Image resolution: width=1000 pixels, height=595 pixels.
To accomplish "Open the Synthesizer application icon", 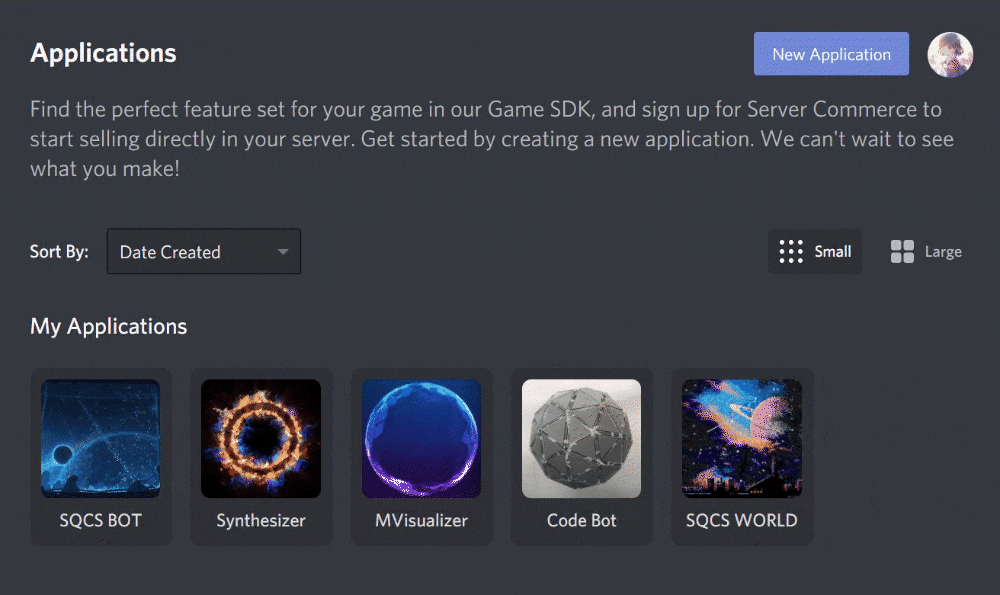I will tap(261, 439).
